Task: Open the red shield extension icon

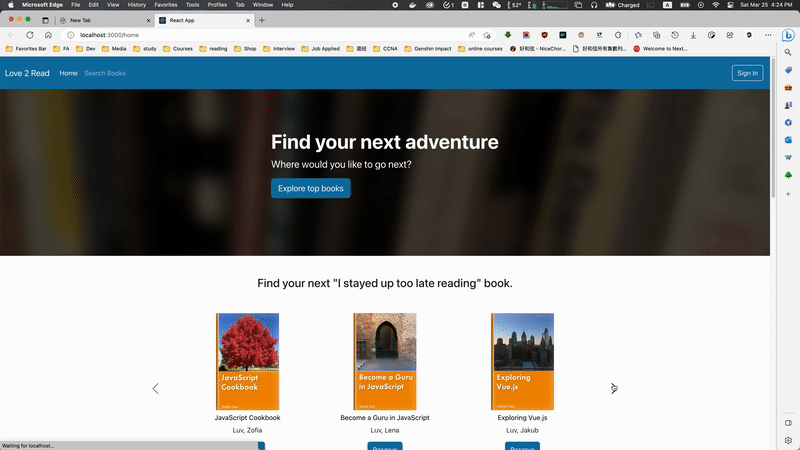Action: tap(544, 35)
